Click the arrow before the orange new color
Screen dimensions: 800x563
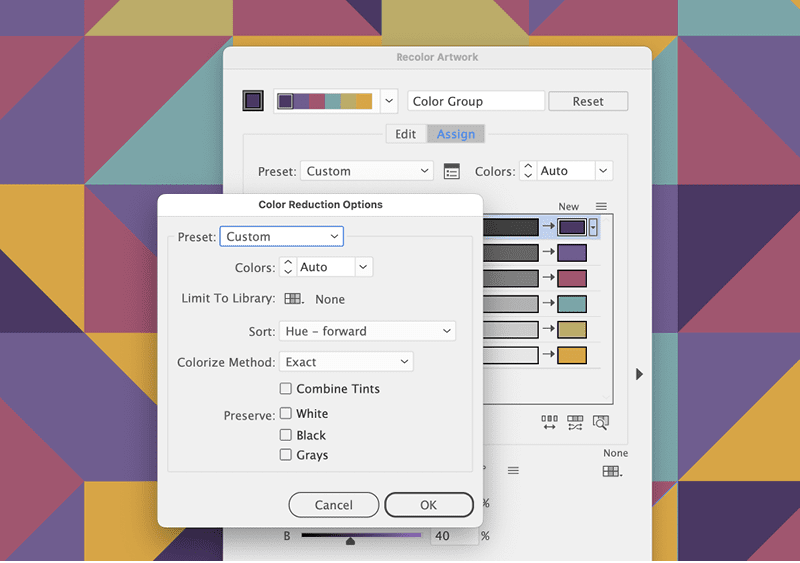[548, 354]
